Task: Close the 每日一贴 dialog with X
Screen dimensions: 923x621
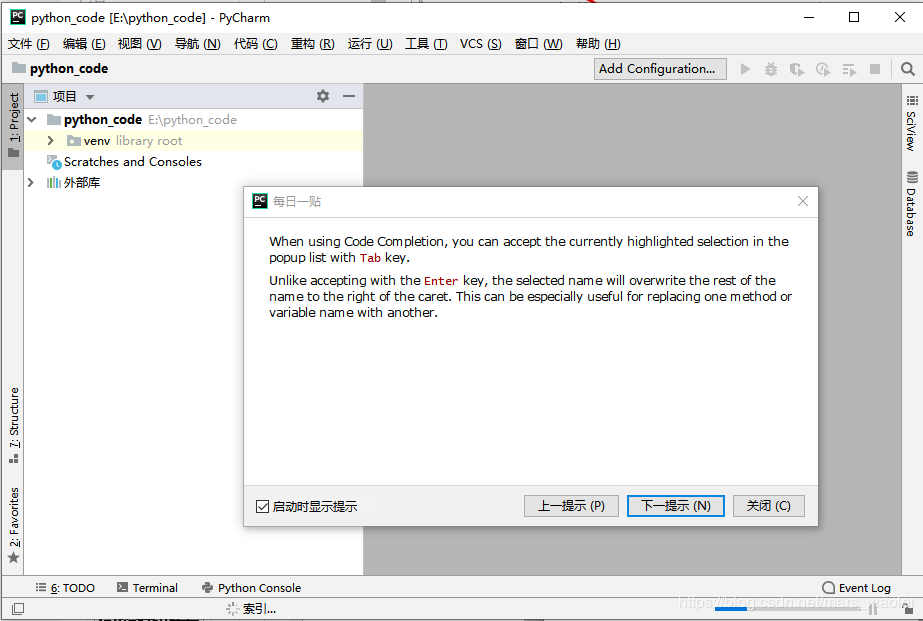Action: click(x=803, y=201)
